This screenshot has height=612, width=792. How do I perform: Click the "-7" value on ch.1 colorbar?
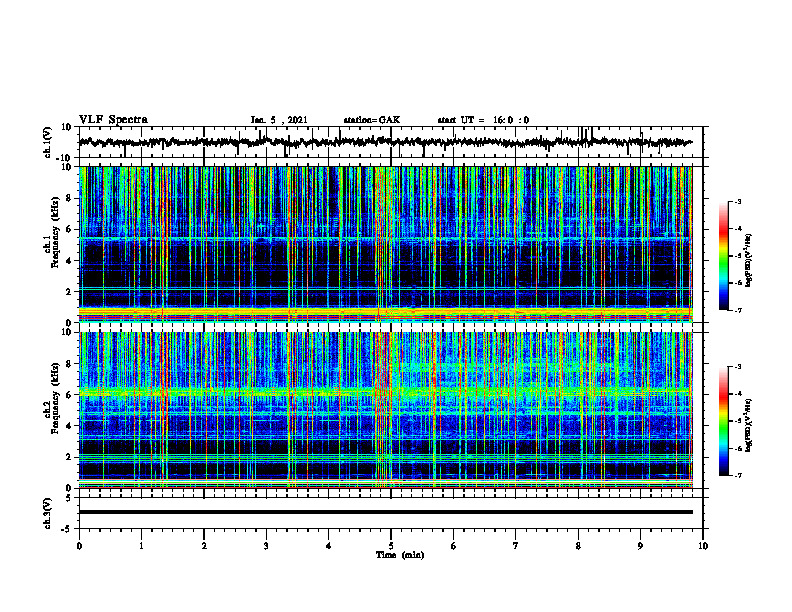click(737, 310)
